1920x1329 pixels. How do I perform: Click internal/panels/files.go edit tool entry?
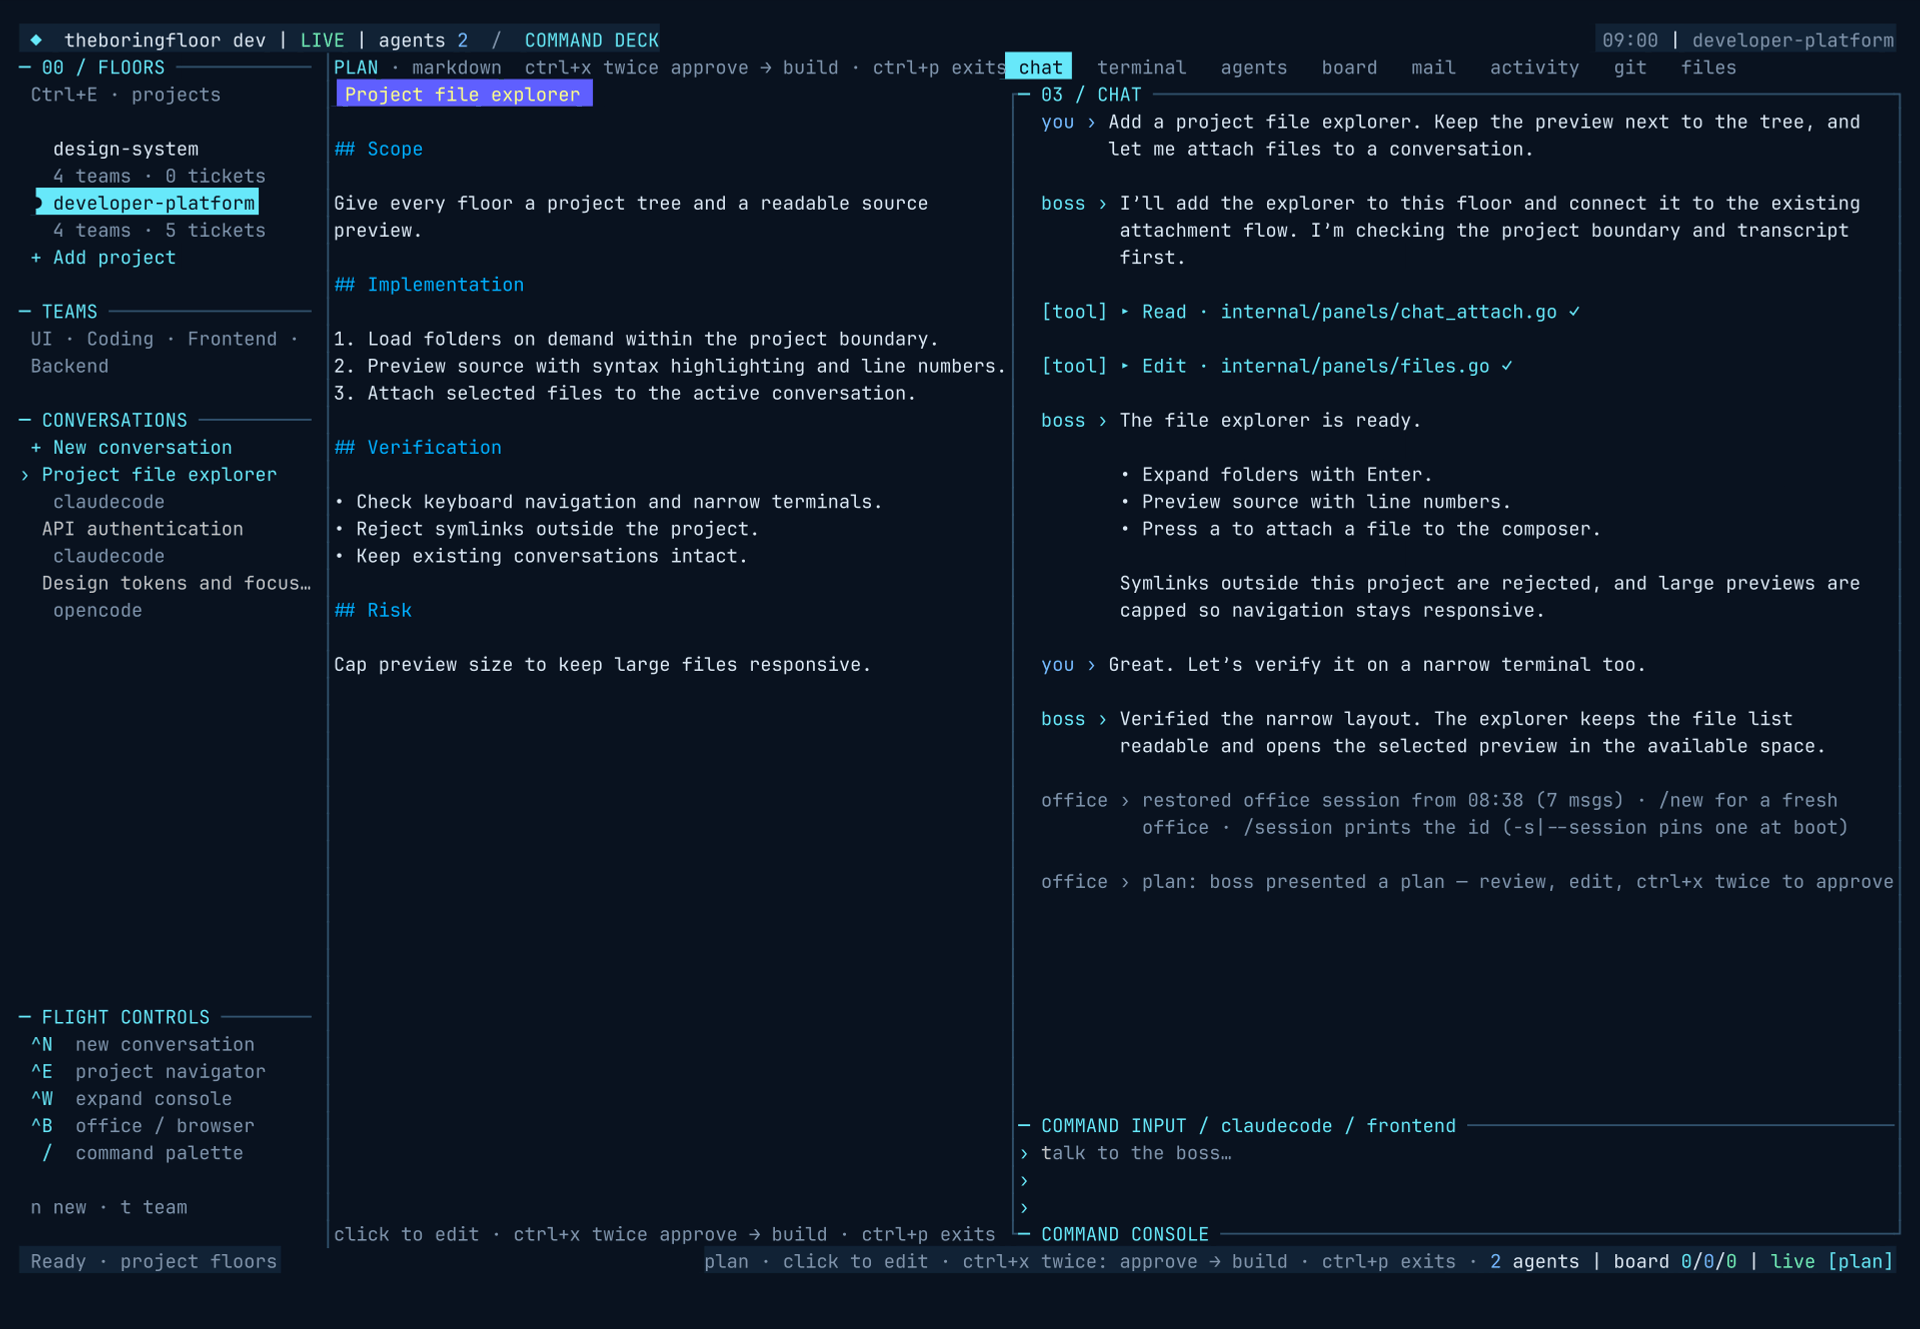click(1277, 365)
